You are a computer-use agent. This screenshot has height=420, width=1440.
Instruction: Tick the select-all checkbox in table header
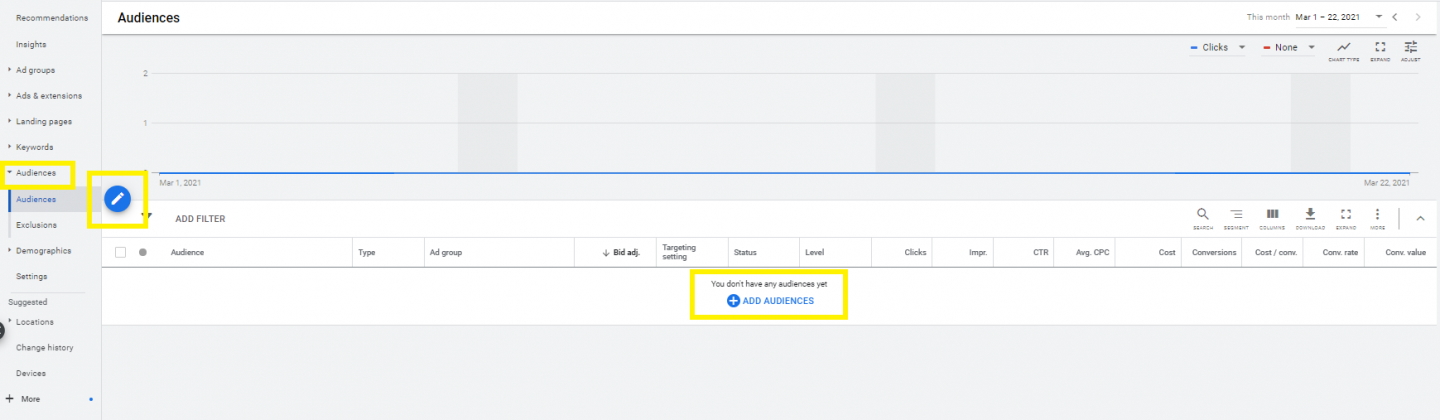click(121, 253)
